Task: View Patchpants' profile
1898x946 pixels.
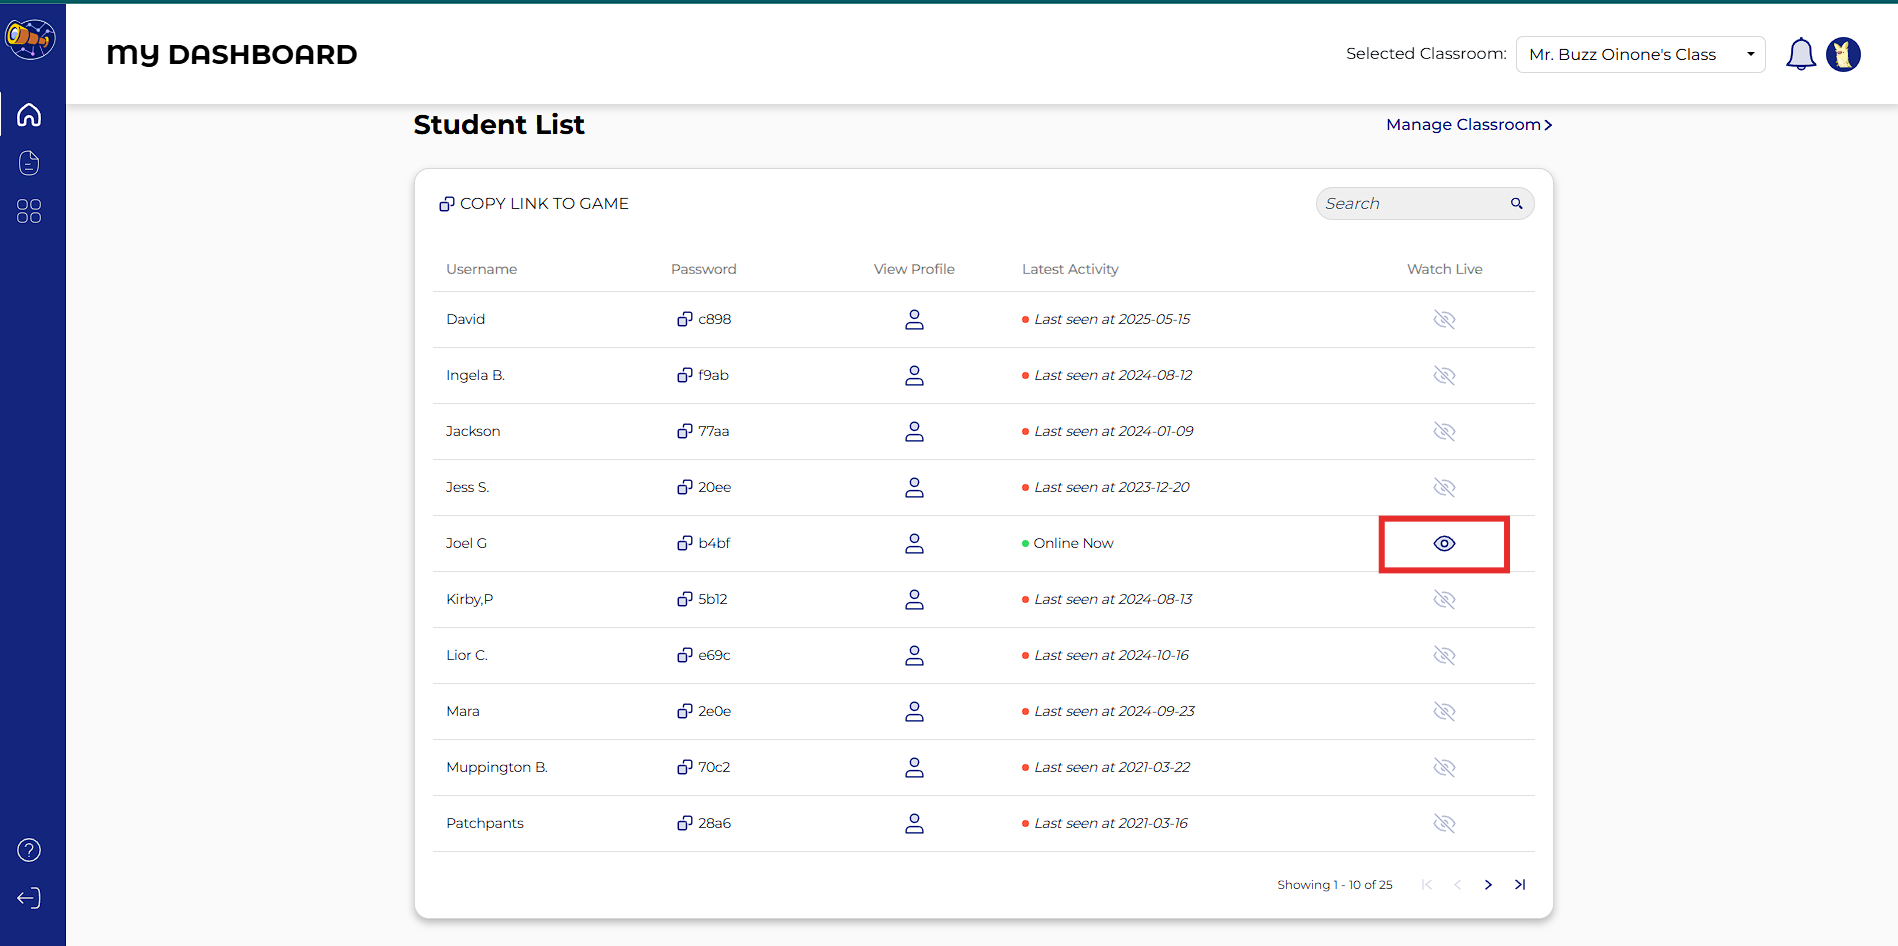Action: coord(914,823)
